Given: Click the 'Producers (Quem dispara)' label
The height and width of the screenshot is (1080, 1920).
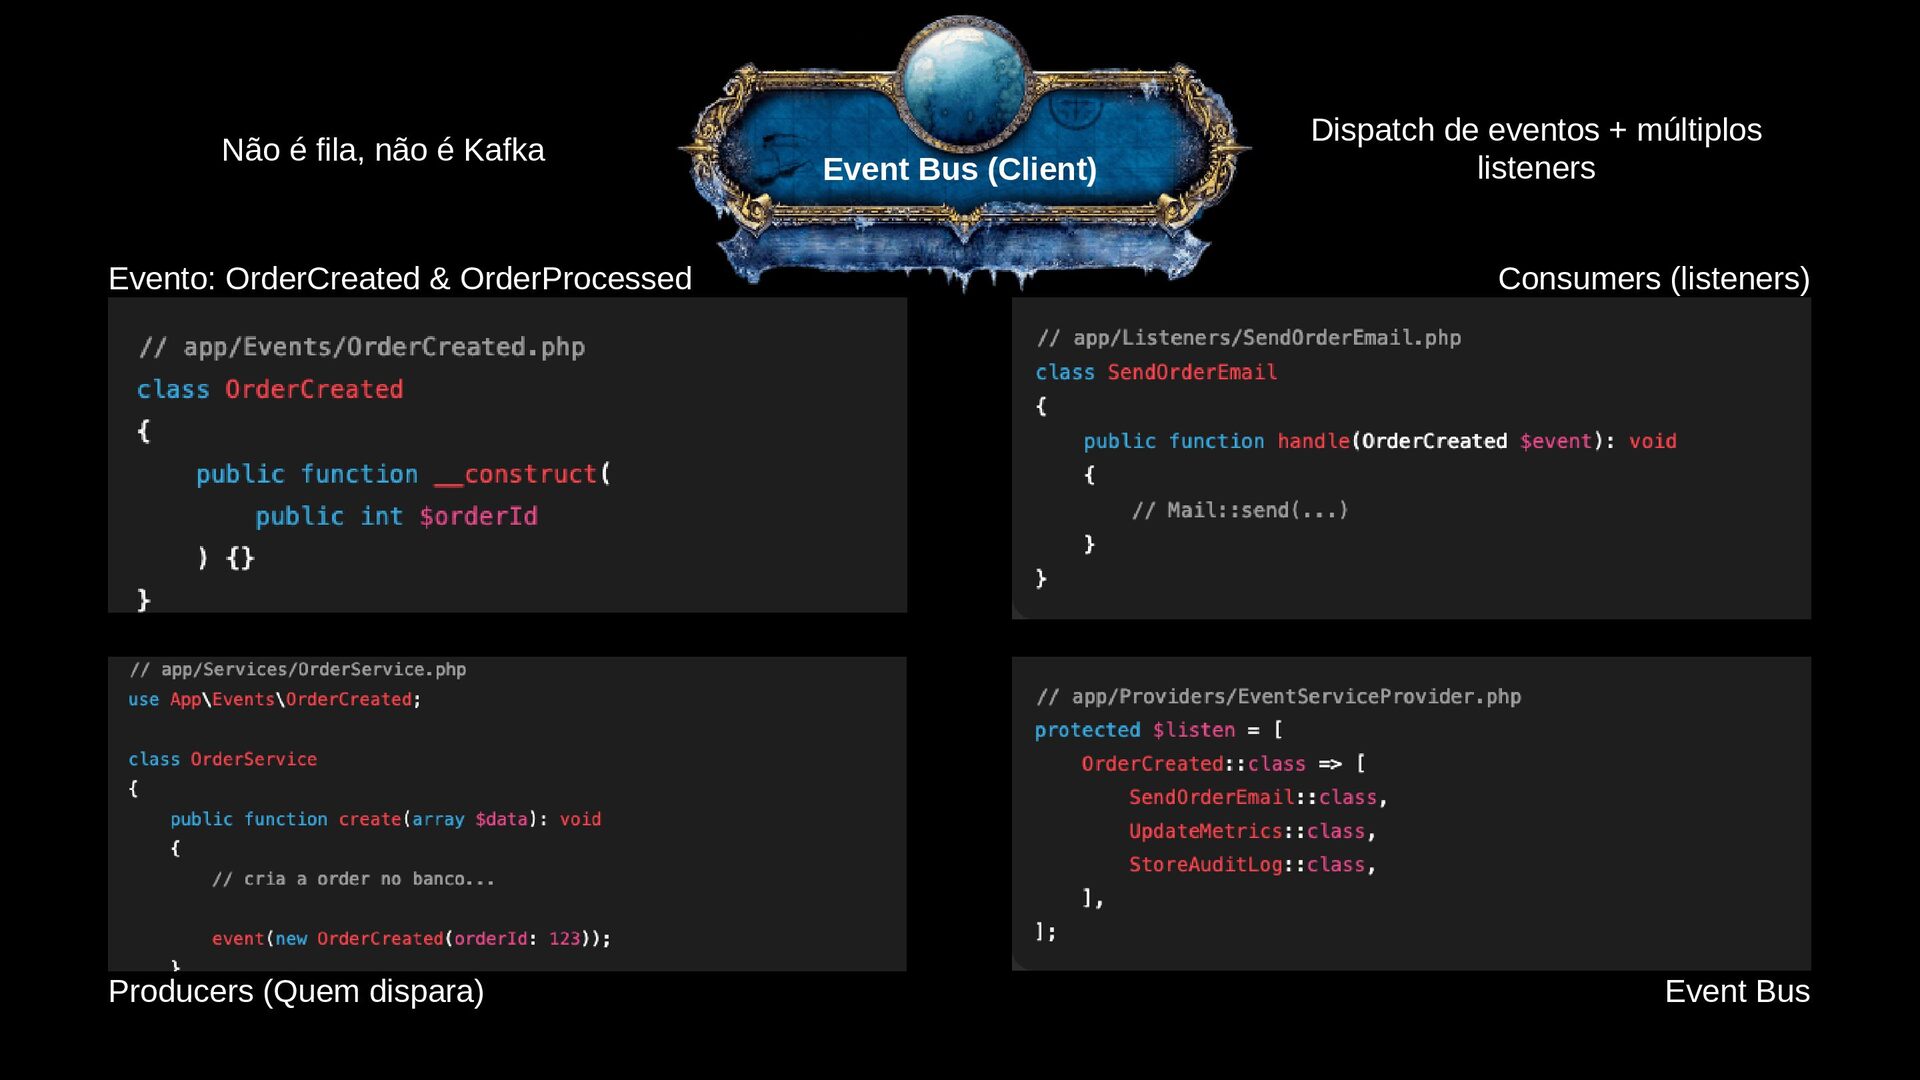Looking at the screenshot, I should click(296, 991).
